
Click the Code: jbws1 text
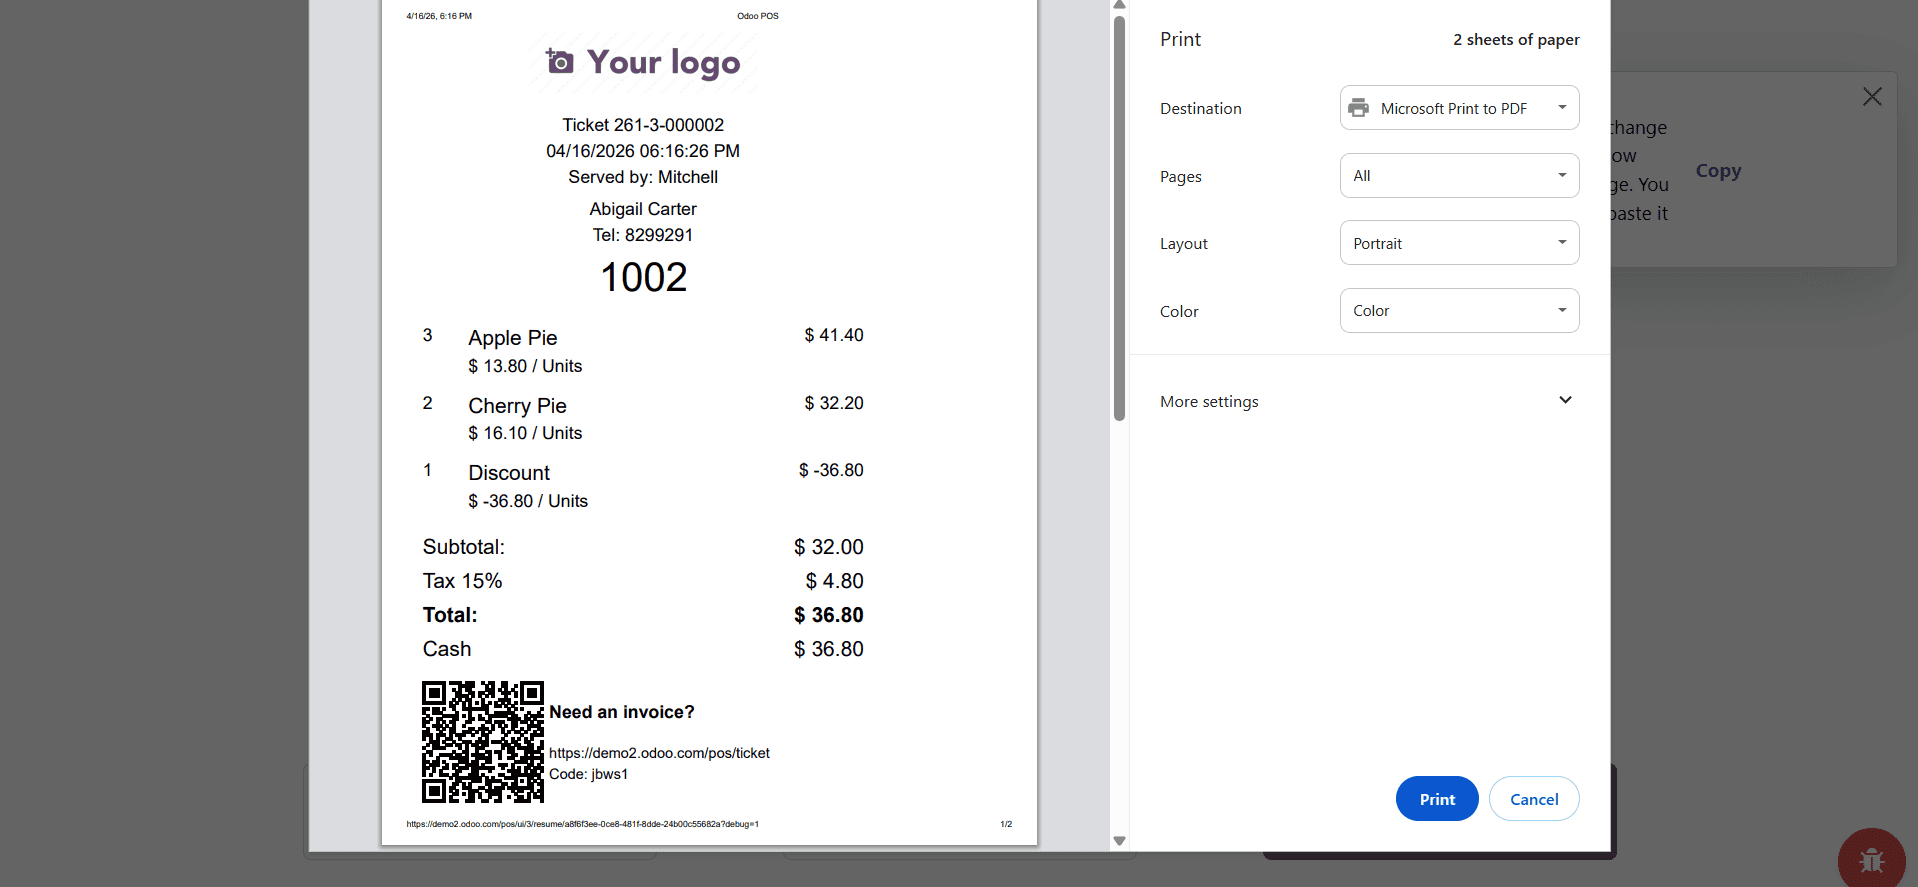pos(588,774)
